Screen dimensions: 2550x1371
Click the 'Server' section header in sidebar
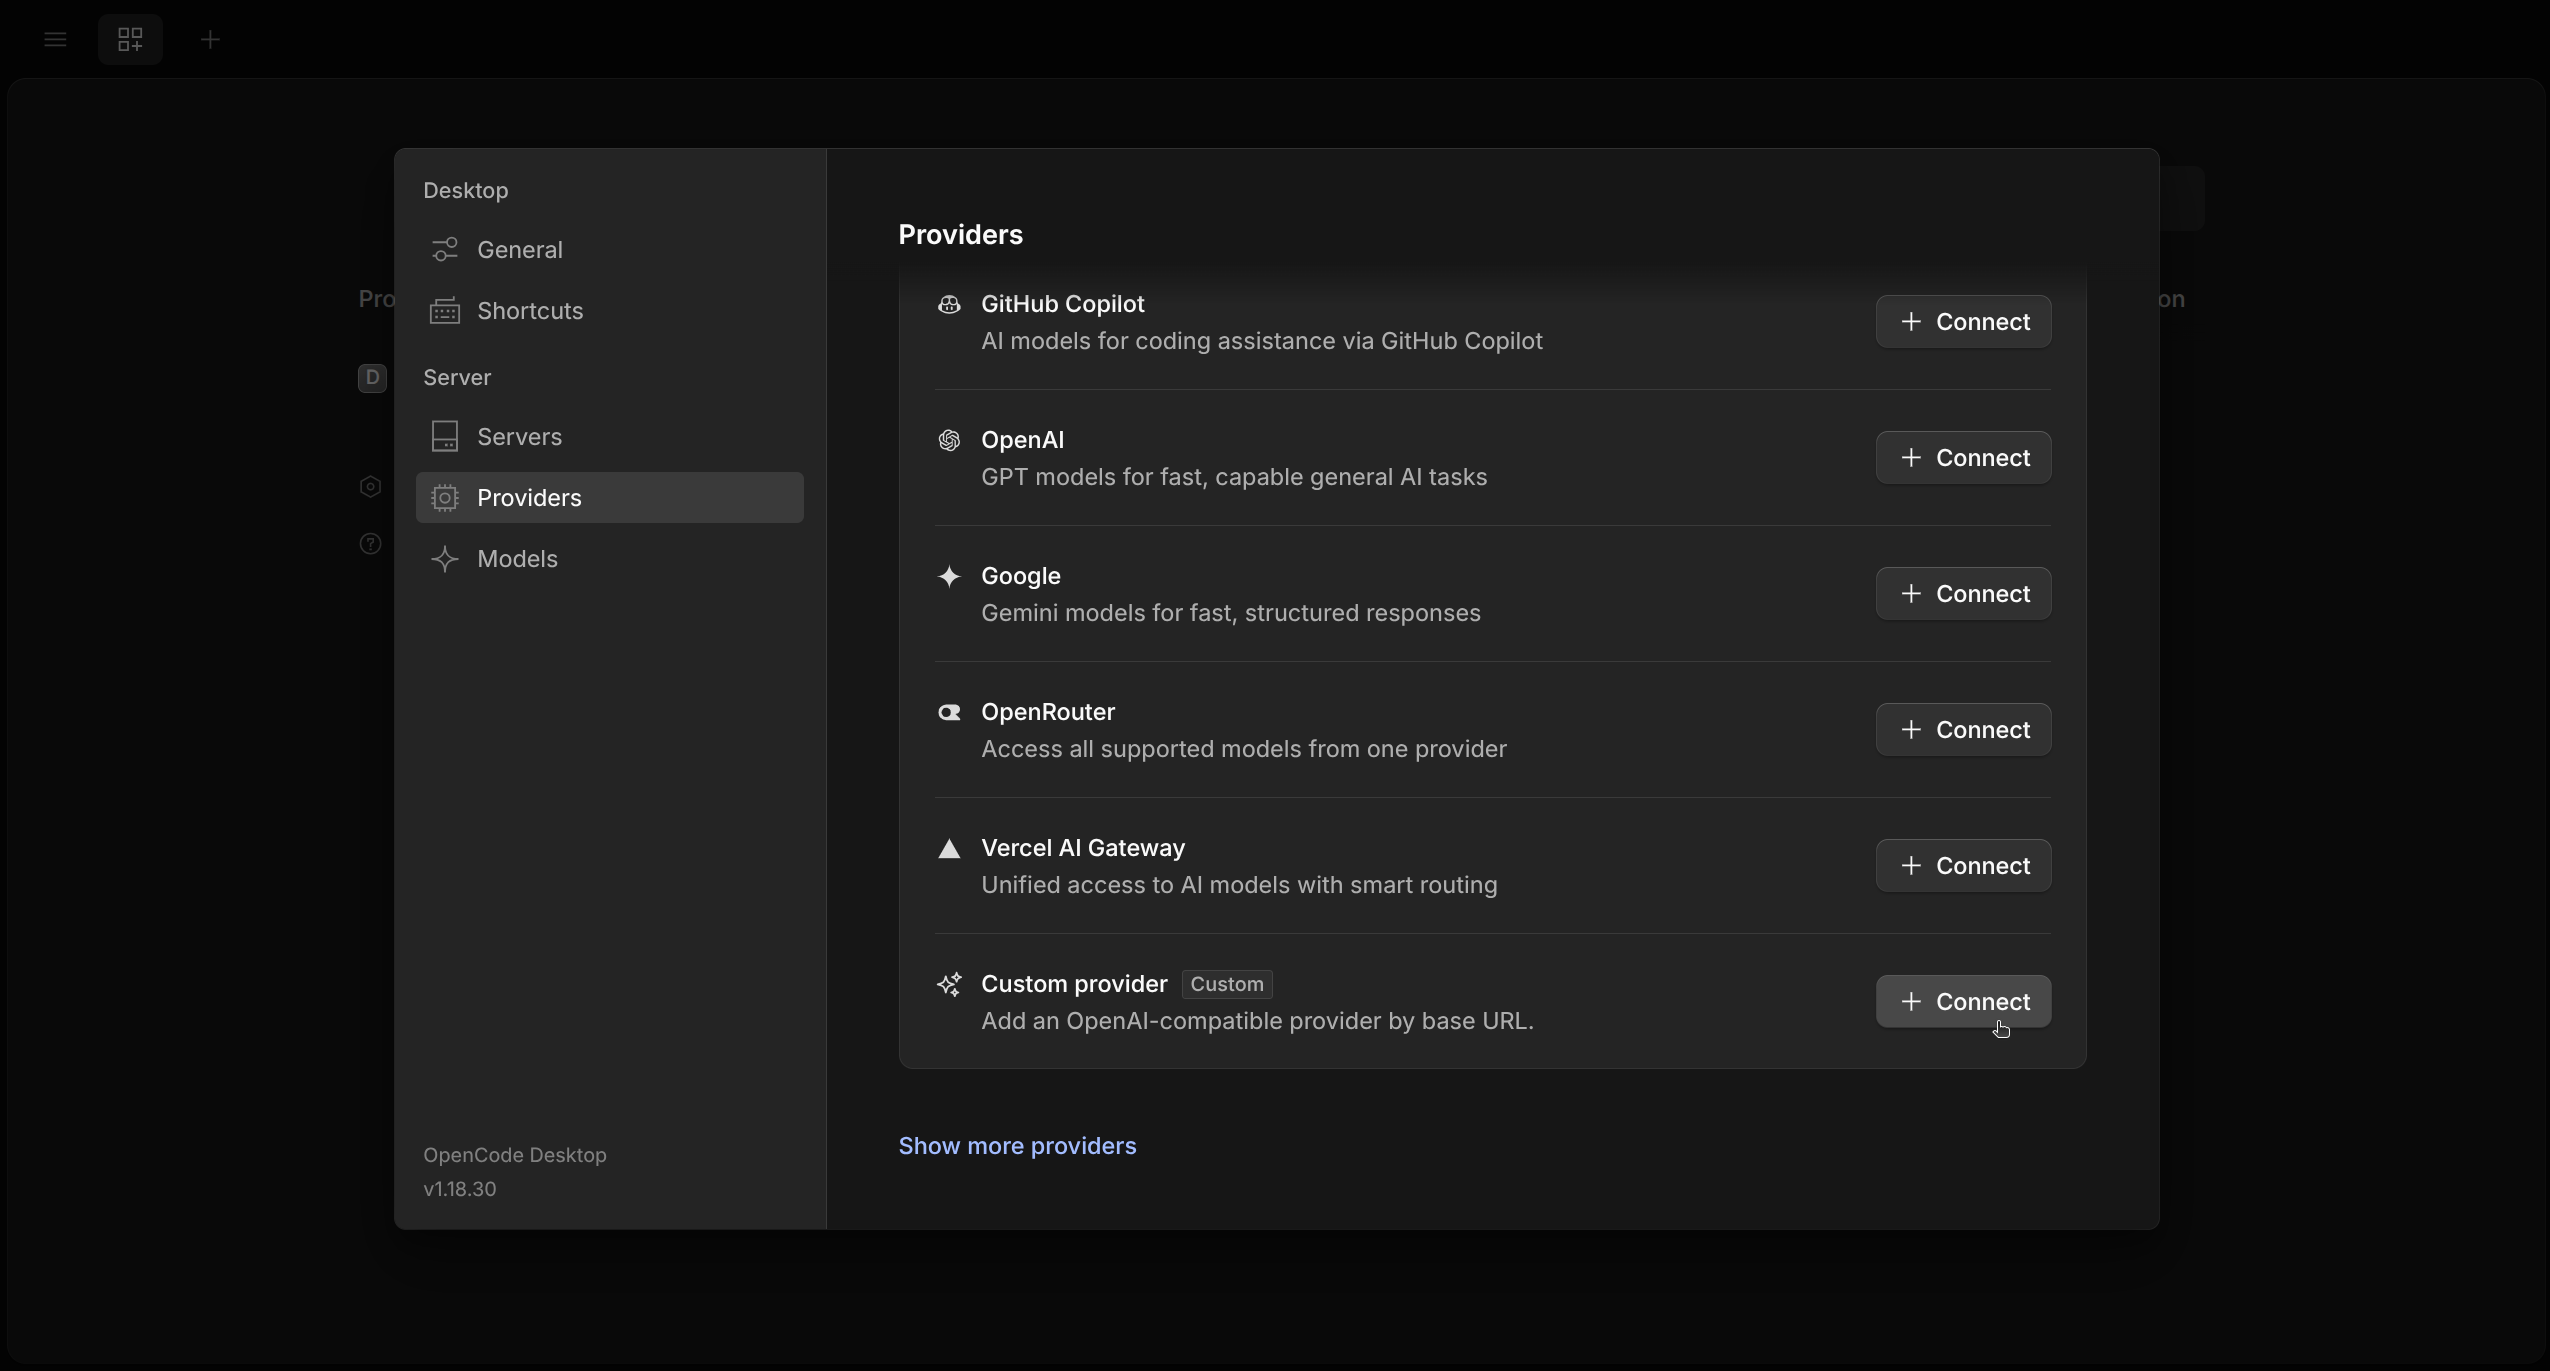coord(457,378)
